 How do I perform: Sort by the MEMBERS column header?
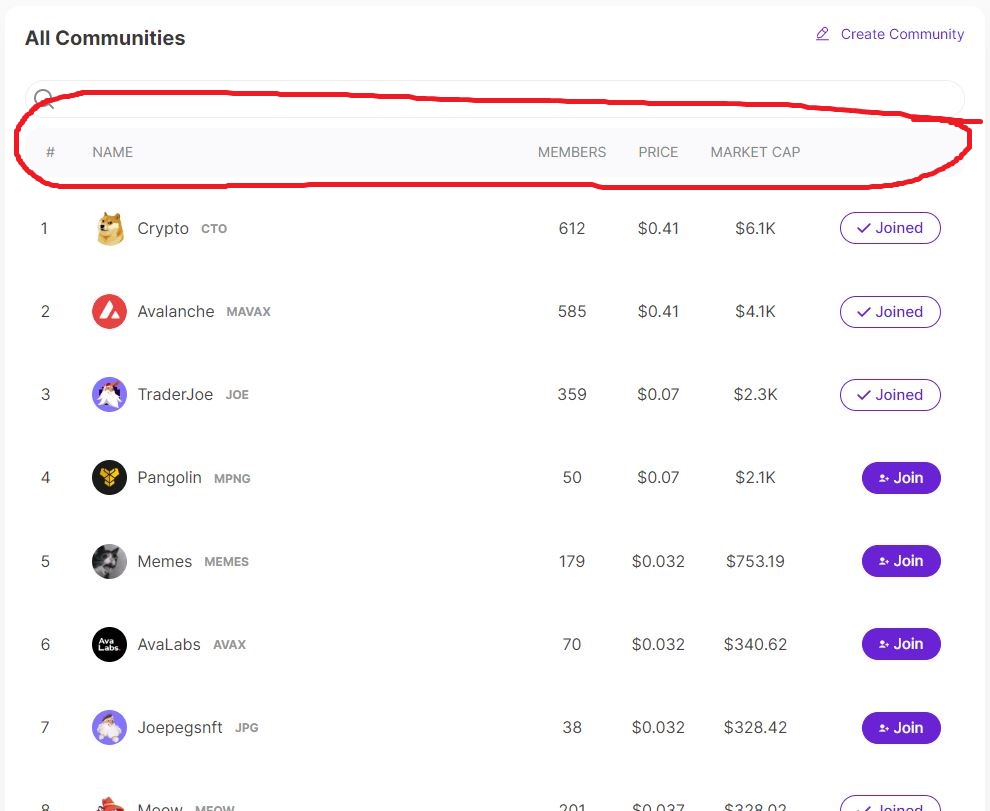click(572, 152)
